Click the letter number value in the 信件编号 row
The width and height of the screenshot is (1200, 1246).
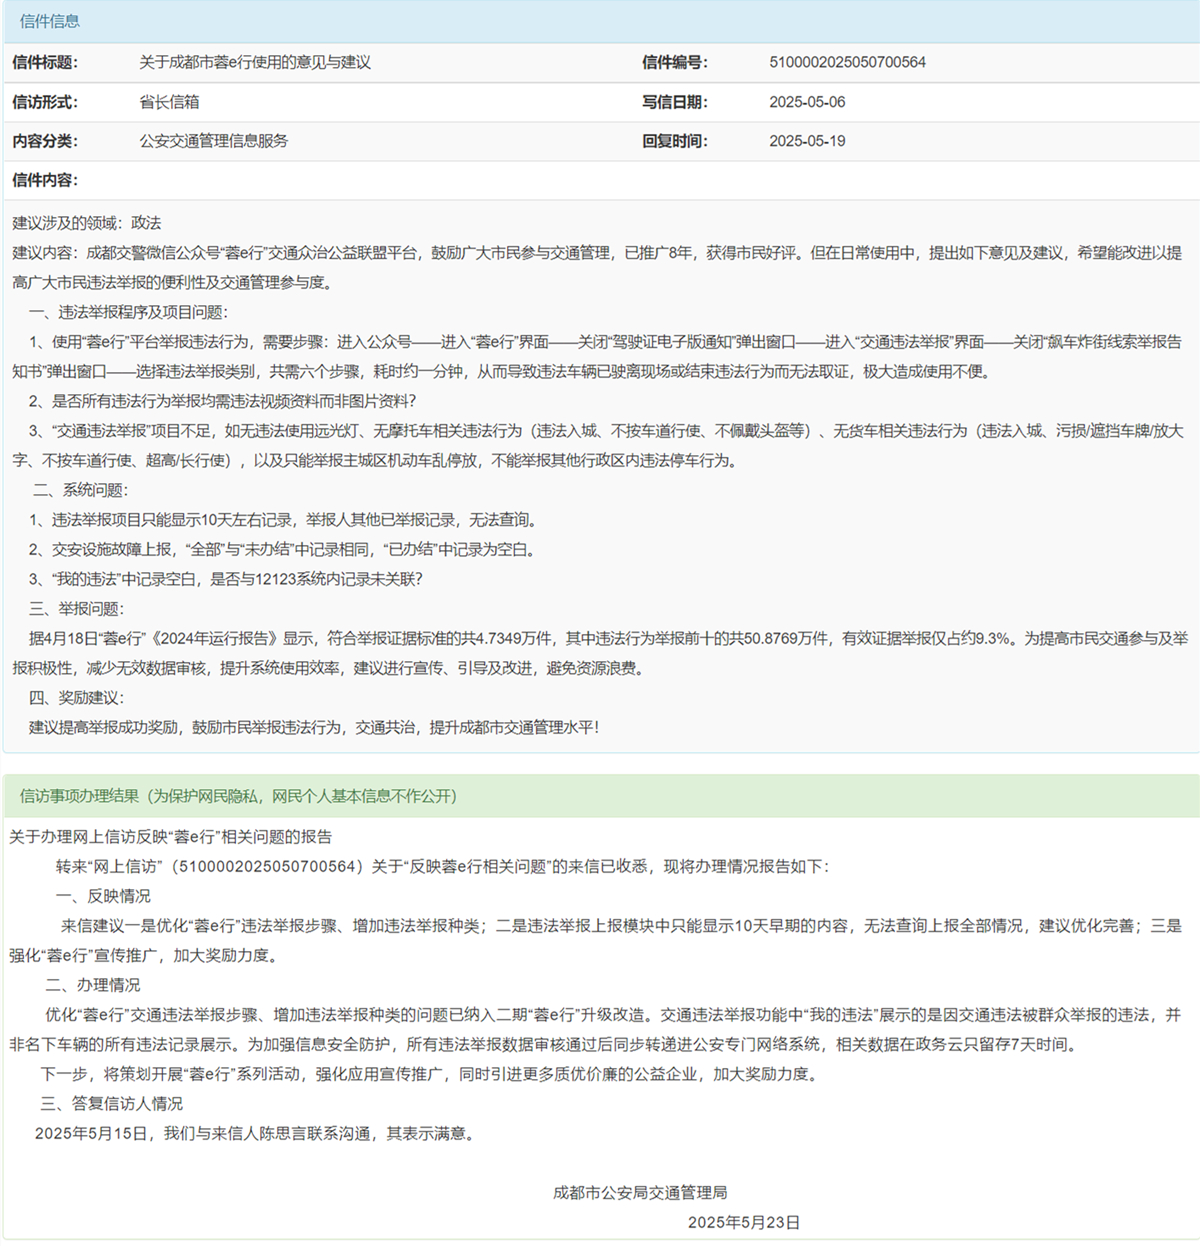847,62
